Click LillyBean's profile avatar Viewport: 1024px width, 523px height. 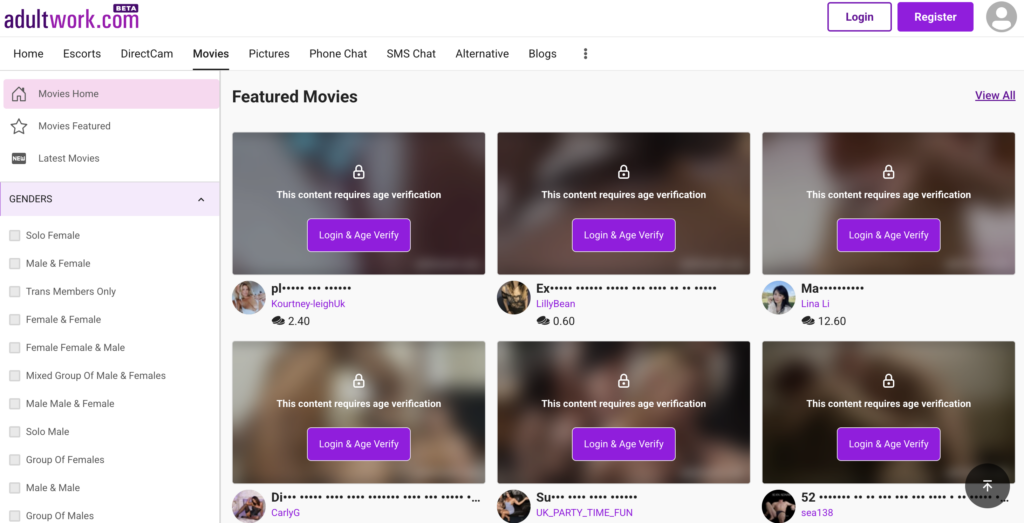coord(513,298)
